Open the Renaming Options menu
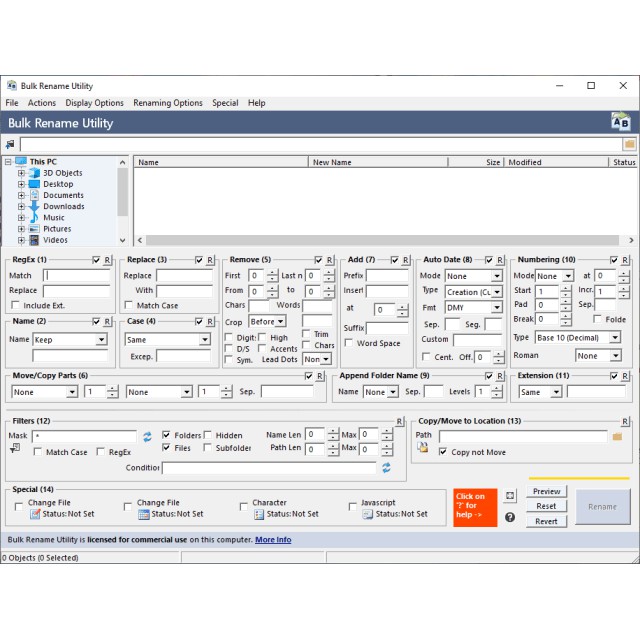The height and width of the screenshot is (640, 640). 167,103
